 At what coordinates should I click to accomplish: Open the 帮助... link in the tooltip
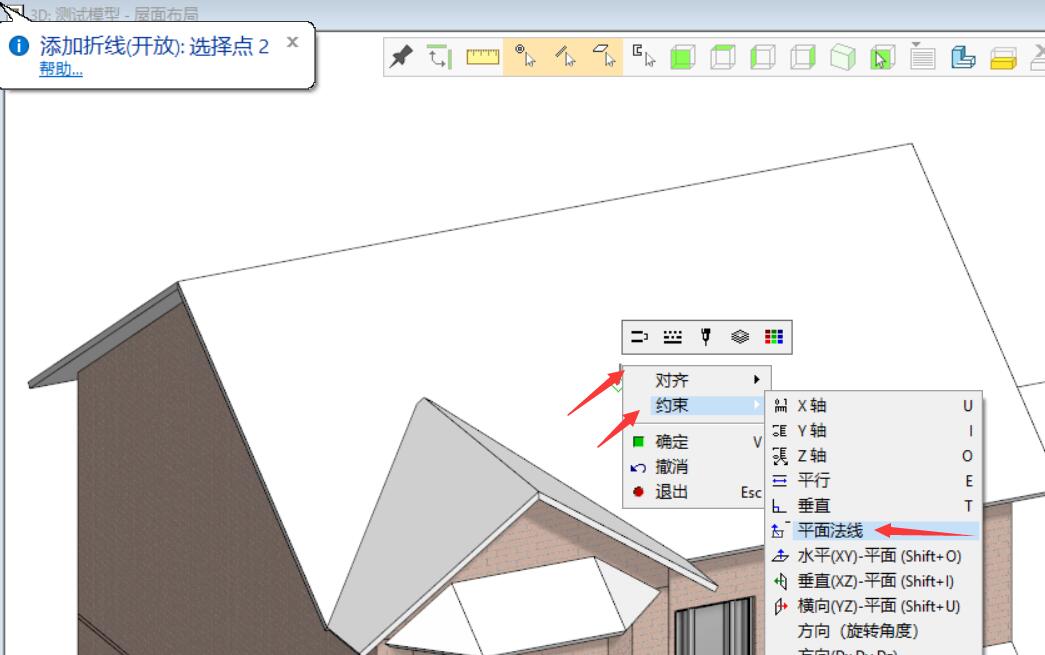61,69
